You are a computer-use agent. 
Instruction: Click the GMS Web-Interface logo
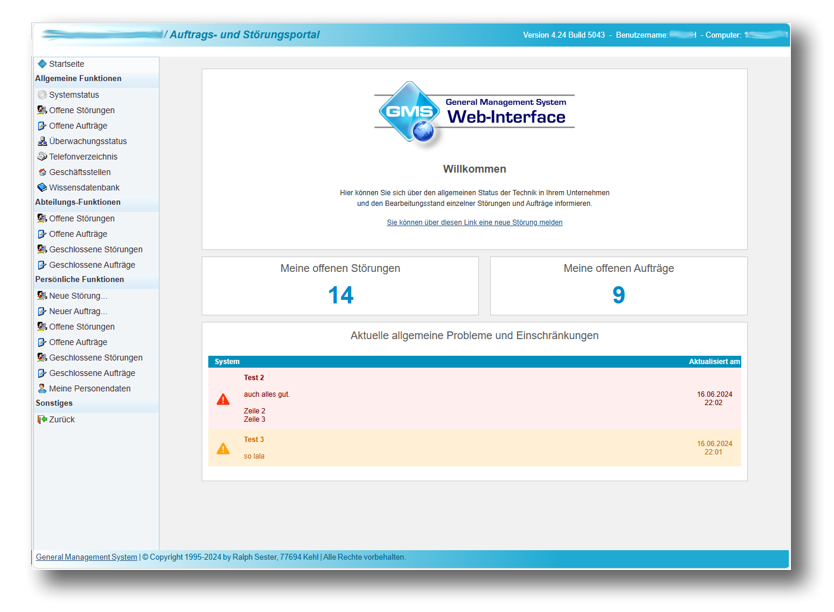coord(474,115)
